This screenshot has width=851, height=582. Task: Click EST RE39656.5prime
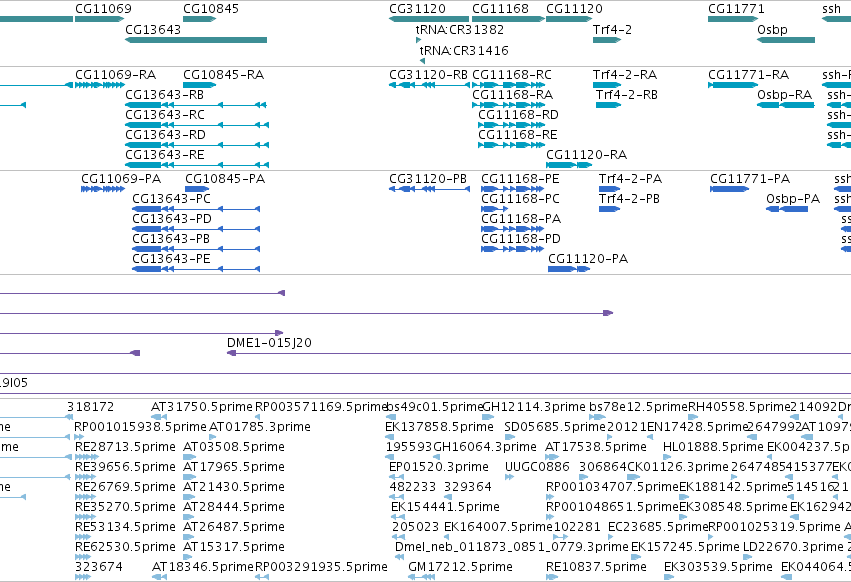point(125,467)
